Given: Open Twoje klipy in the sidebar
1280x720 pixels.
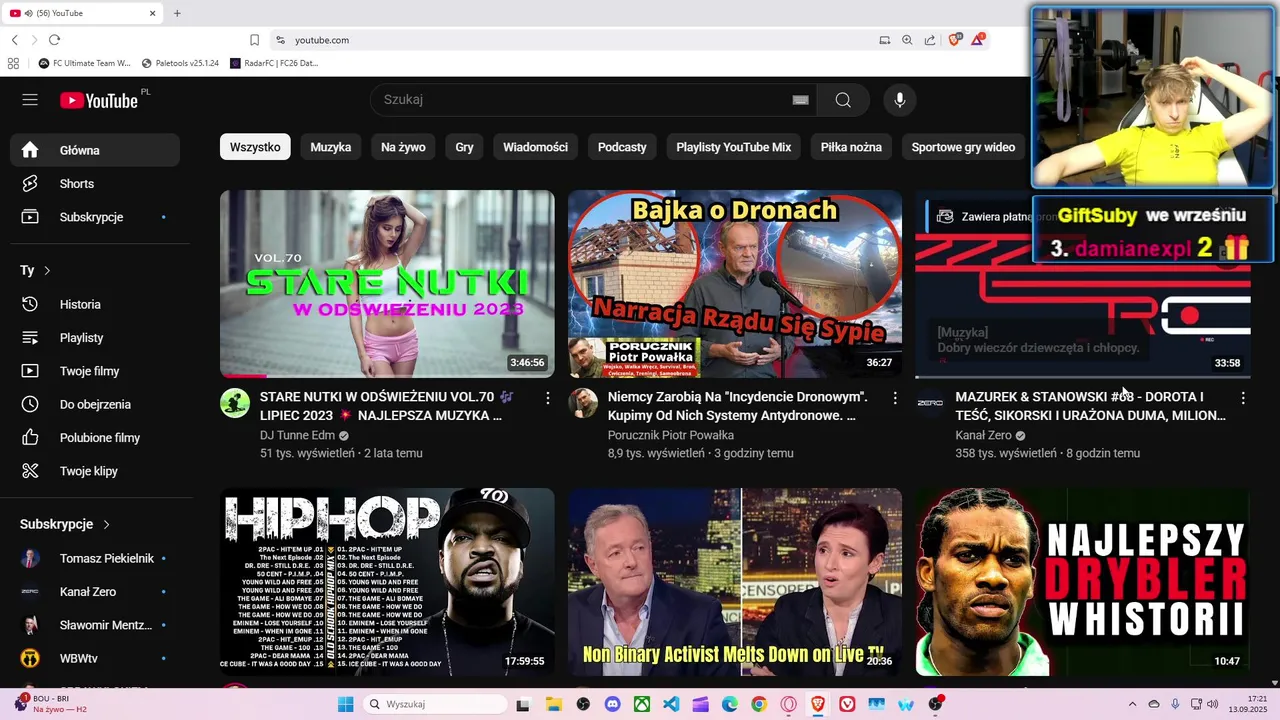Looking at the screenshot, I should [95, 471].
